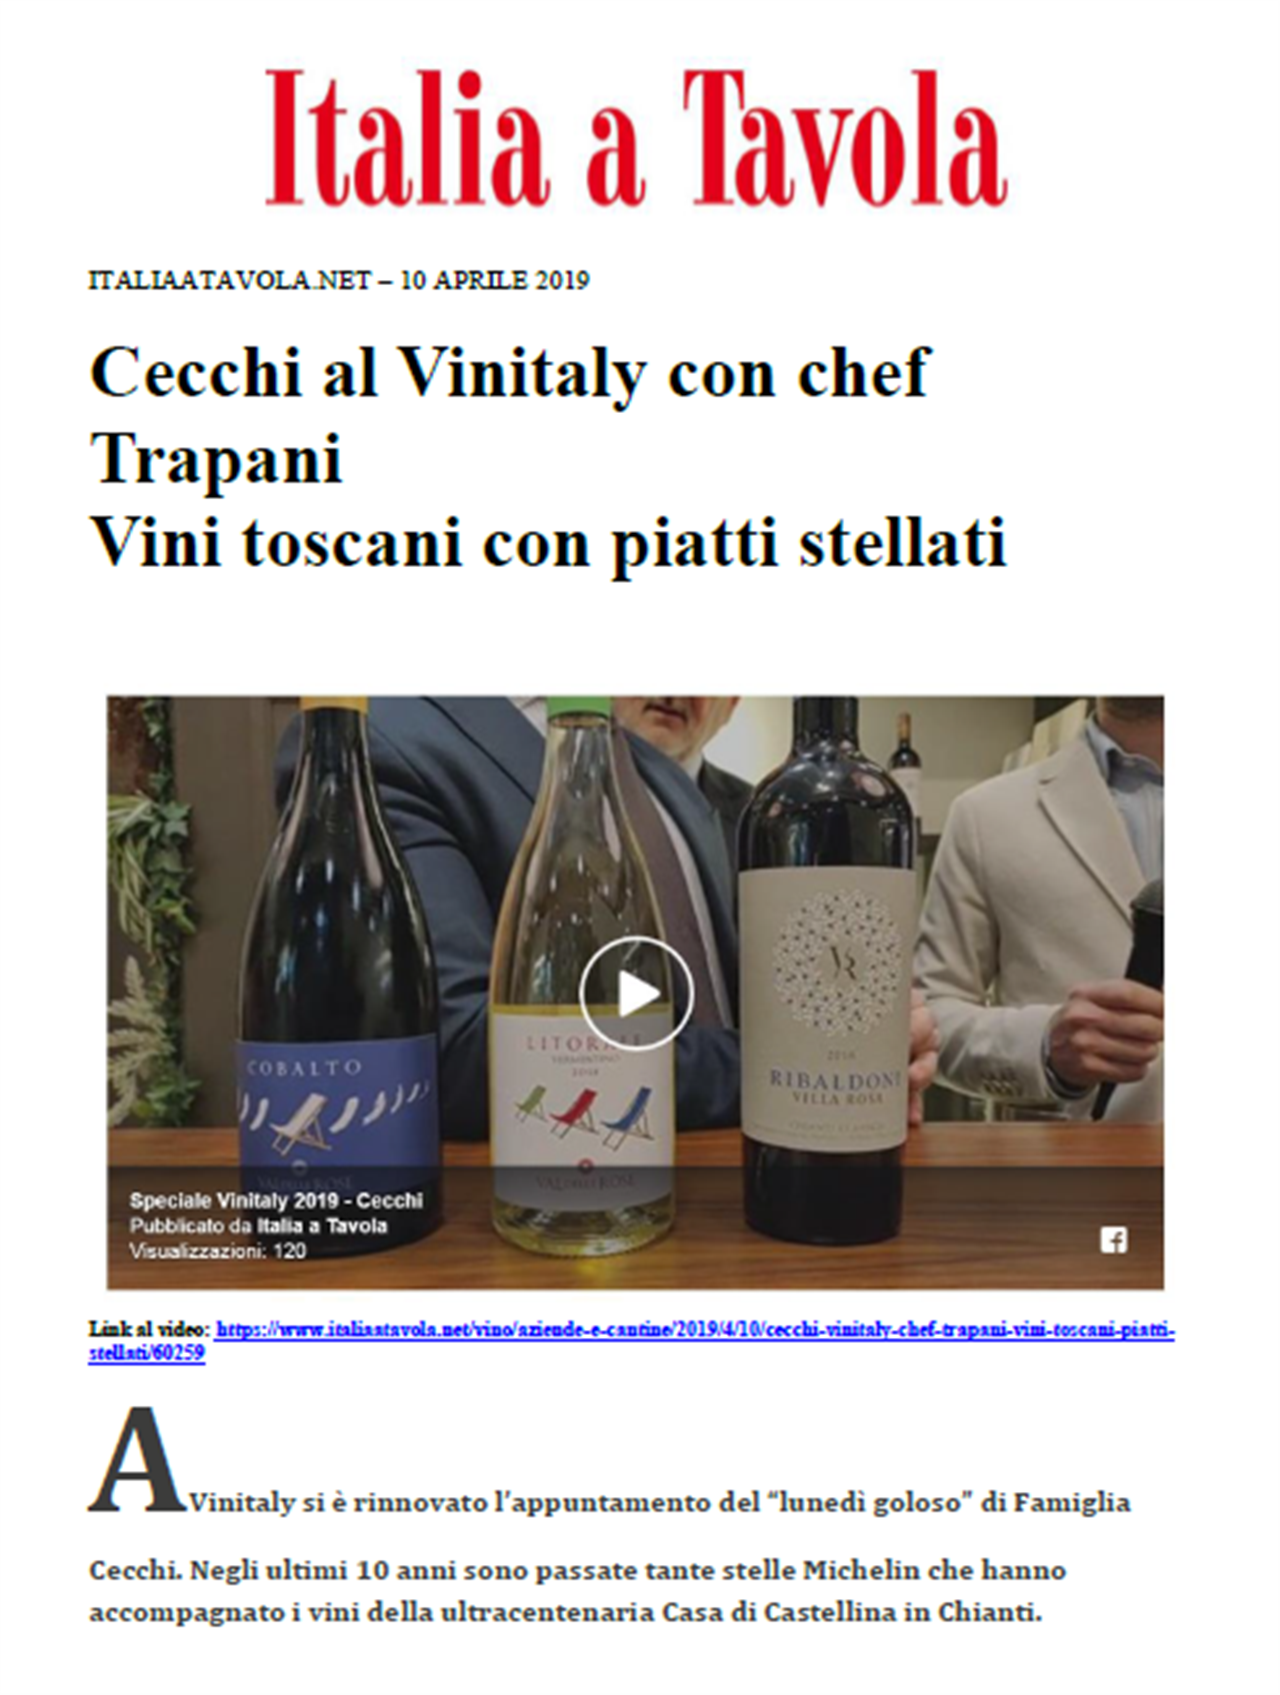Image resolution: width=1280 pixels, height=1695 pixels.
Task: Play the Speciale Vinitaly 2019 video
Action: pyautogui.click(x=636, y=993)
